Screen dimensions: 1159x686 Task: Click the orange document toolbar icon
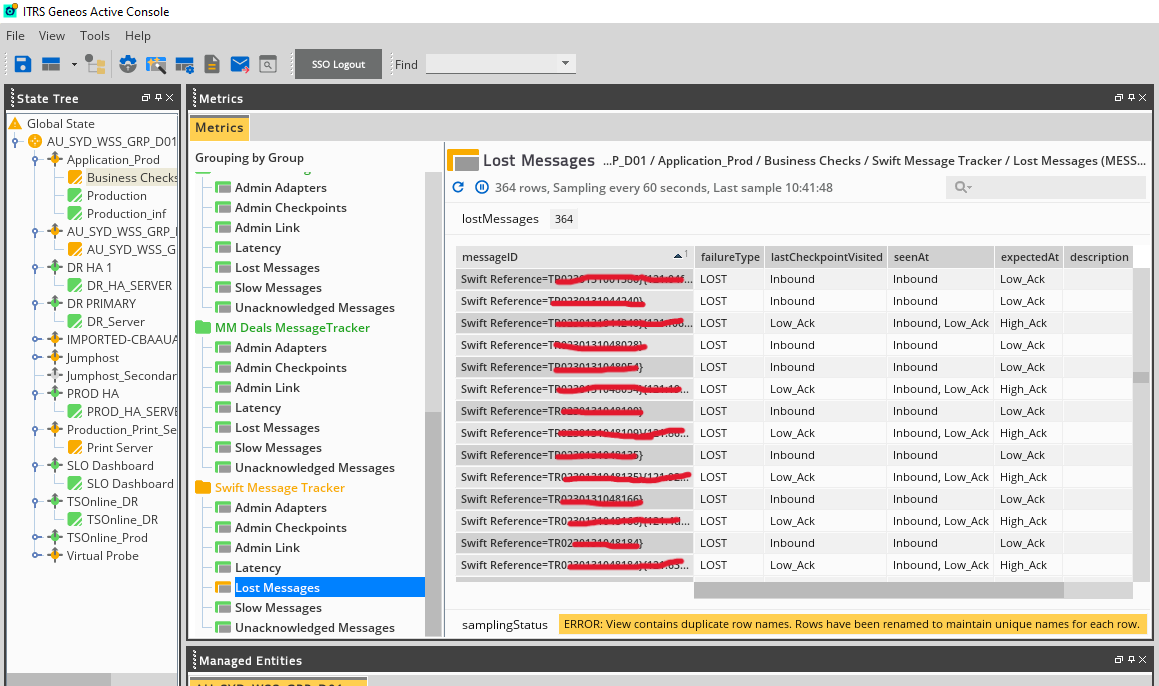[212, 64]
